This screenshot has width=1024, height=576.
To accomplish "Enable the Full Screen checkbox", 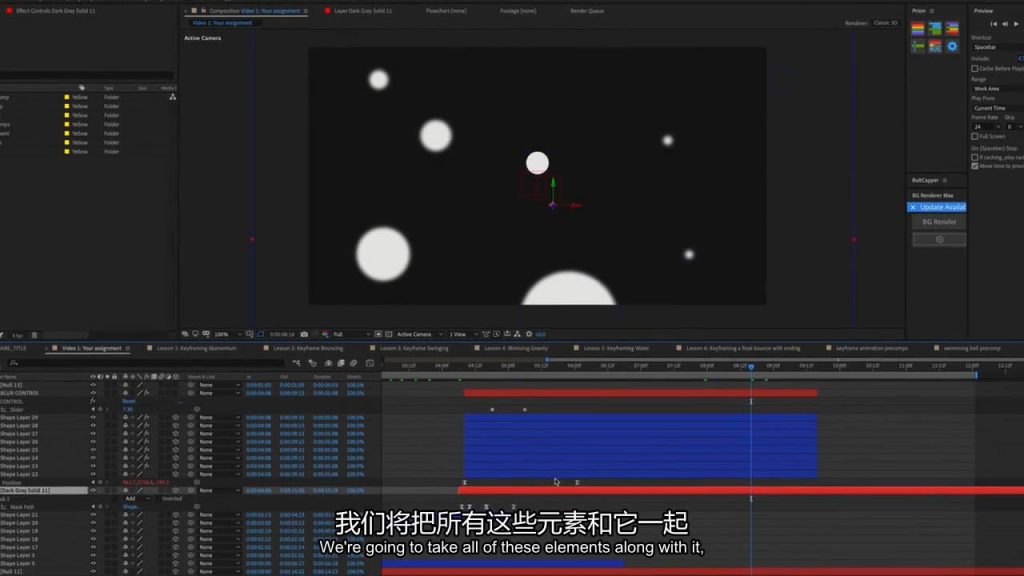I will 974,136.
